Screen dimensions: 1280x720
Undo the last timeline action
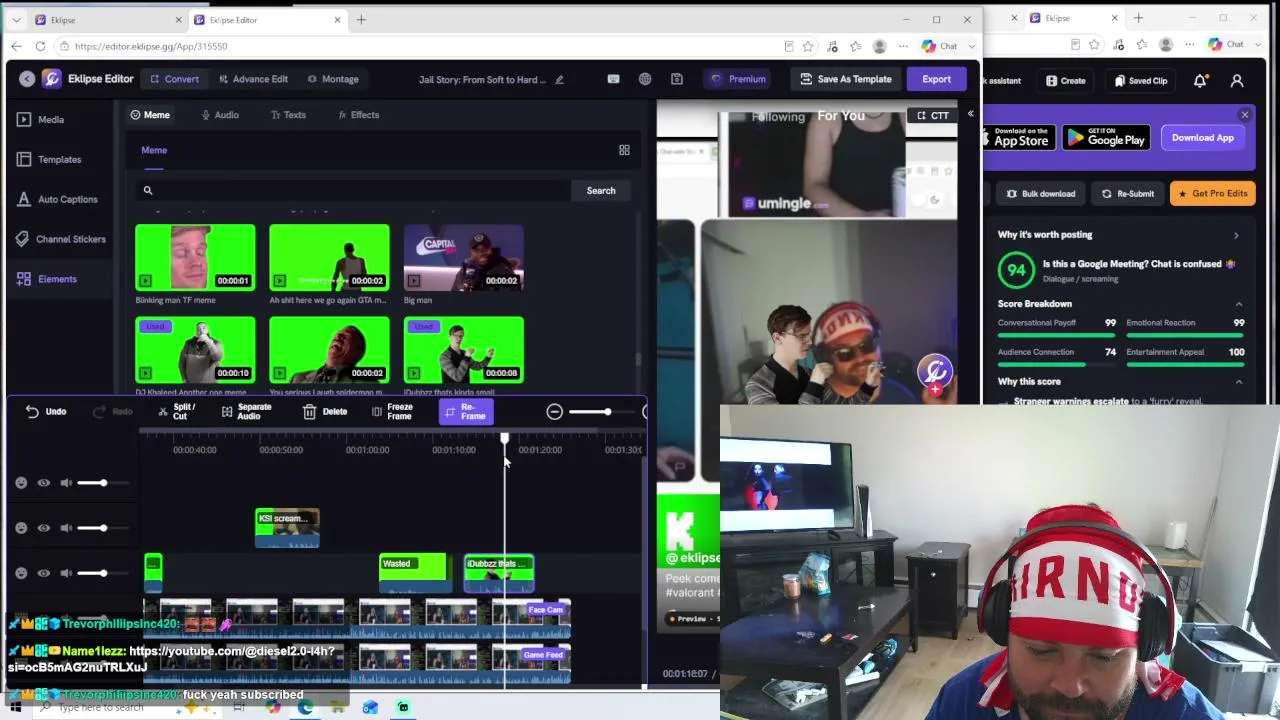pos(46,412)
